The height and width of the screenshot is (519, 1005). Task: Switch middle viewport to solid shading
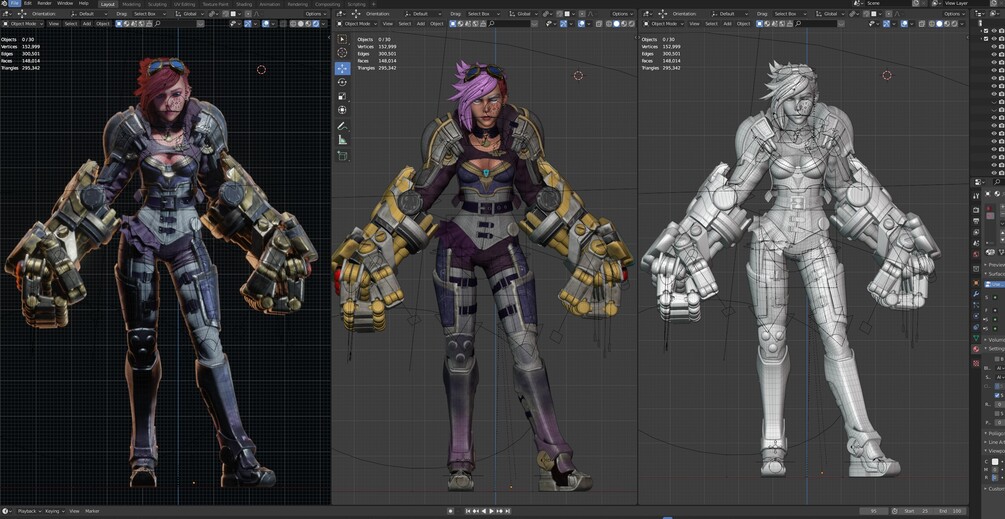click(616, 23)
